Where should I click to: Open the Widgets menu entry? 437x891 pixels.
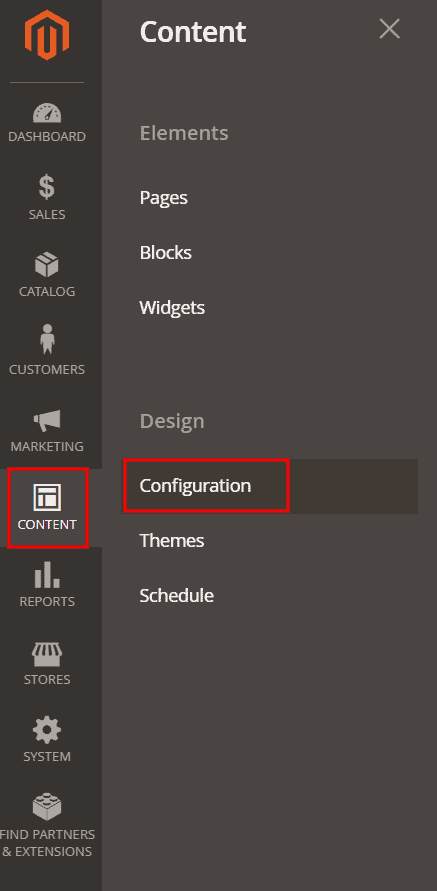(x=172, y=307)
